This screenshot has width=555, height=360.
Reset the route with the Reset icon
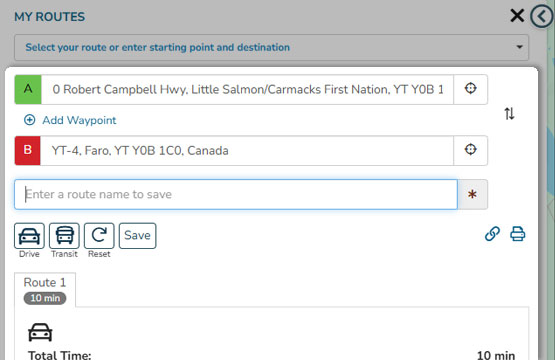click(99, 236)
